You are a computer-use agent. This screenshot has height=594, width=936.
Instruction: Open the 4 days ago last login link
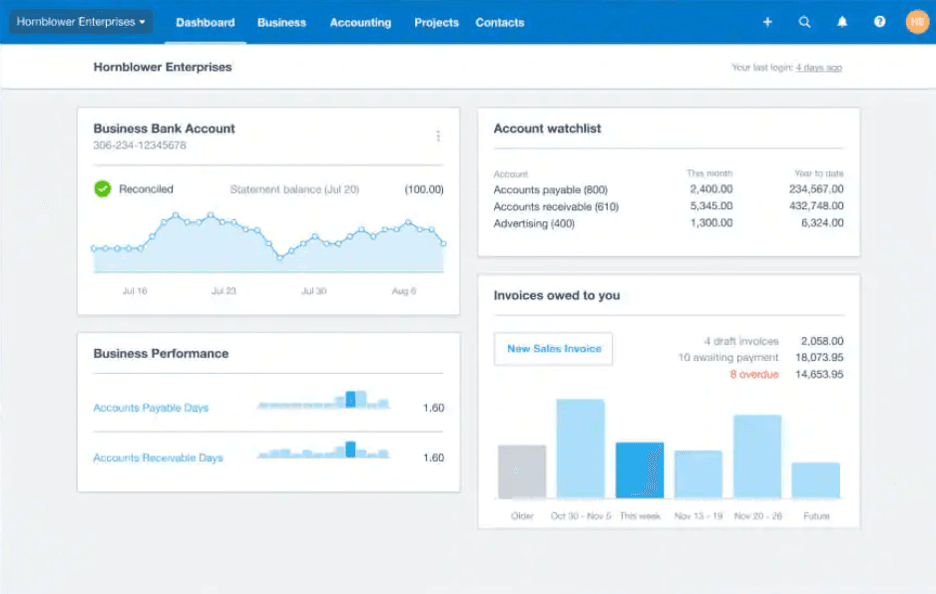pyautogui.click(x=818, y=66)
